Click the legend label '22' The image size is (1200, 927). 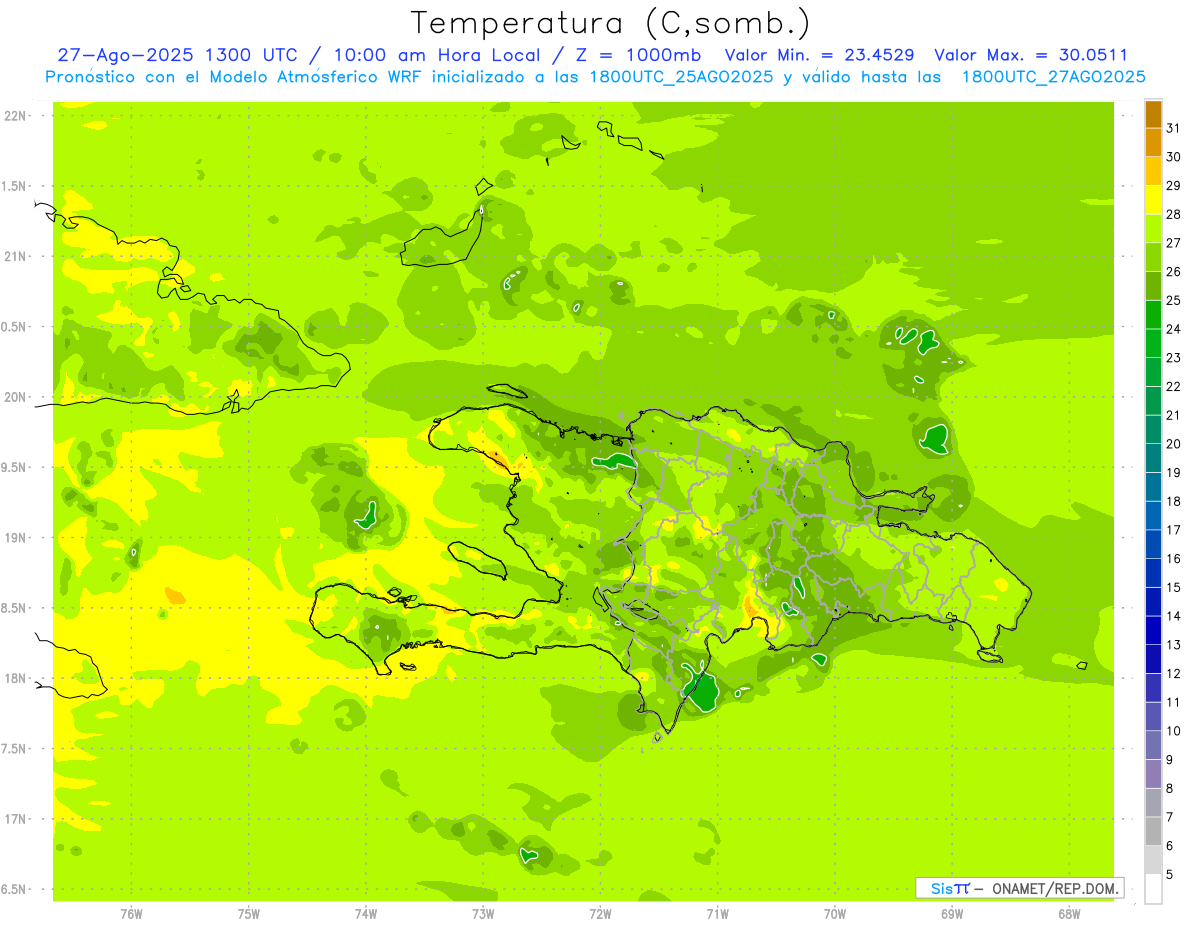pyautogui.click(x=1173, y=386)
